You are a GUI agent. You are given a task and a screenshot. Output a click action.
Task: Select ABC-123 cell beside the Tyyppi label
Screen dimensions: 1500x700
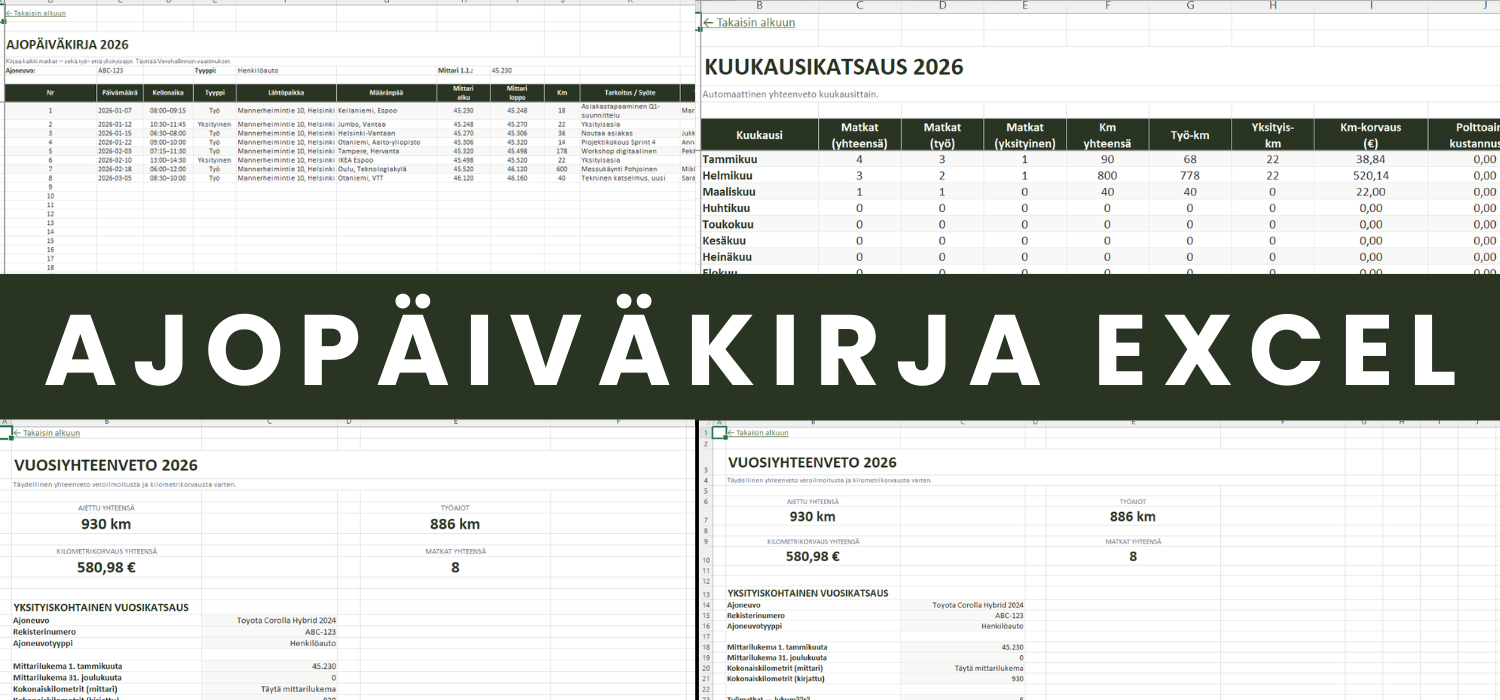(111, 71)
